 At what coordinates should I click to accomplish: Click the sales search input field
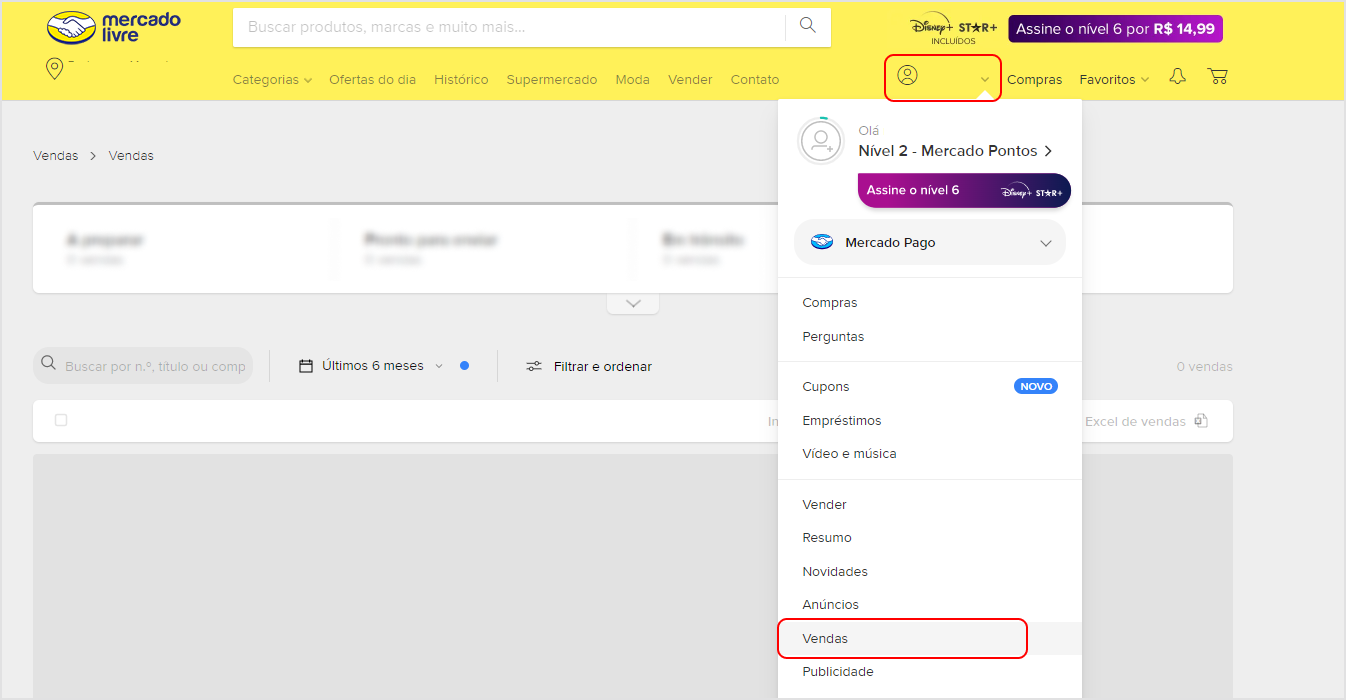pyautogui.click(x=154, y=367)
